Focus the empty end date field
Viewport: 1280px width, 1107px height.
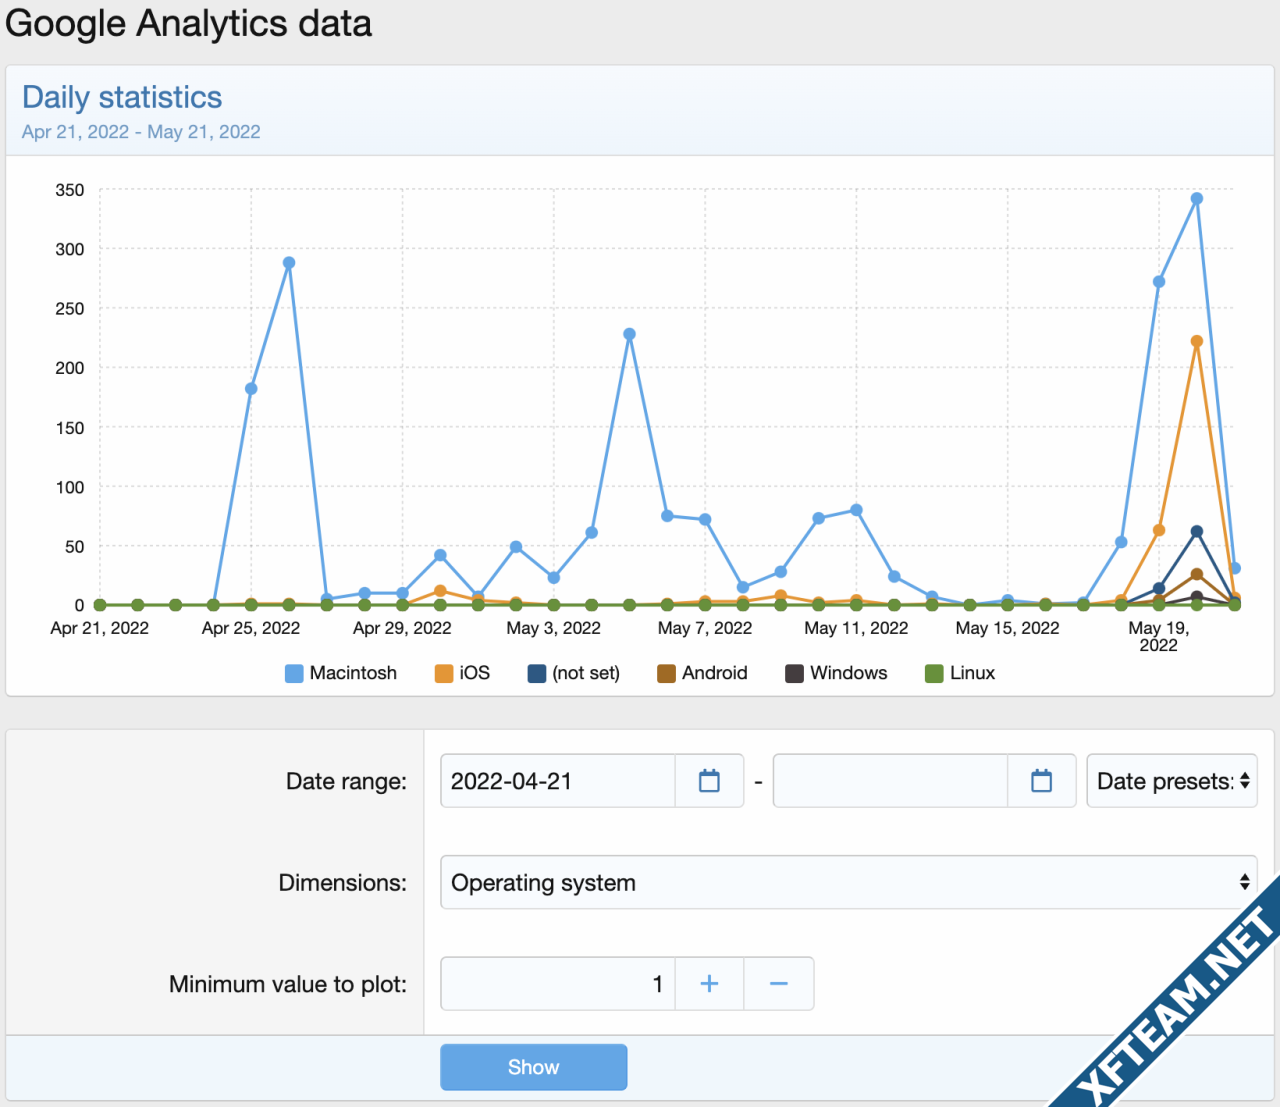pos(890,781)
